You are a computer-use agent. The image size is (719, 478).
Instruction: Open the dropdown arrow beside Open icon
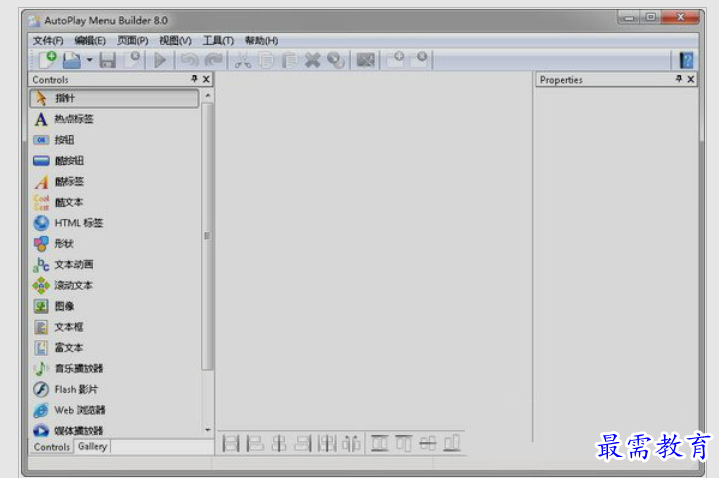tap(89, 60)
